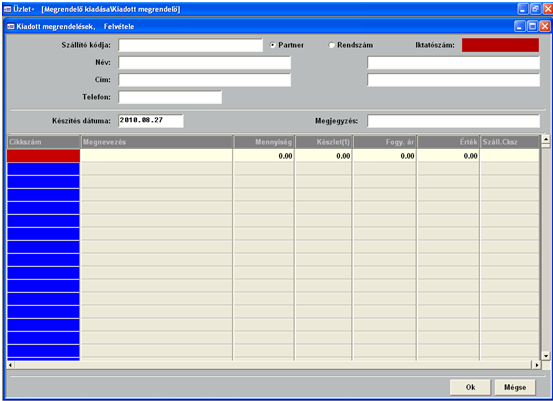
Task: Click the Érték column header
Action: click(x=448, y=142)
